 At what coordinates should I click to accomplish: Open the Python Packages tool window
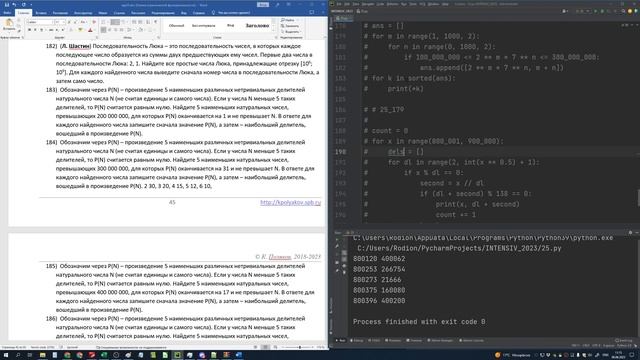tap(441, 340)
